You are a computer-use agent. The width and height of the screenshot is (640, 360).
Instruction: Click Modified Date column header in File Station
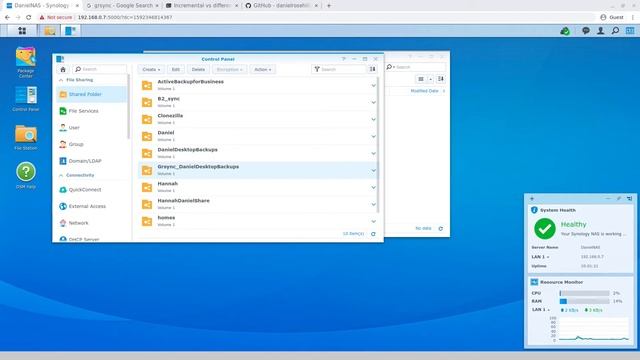424,91
